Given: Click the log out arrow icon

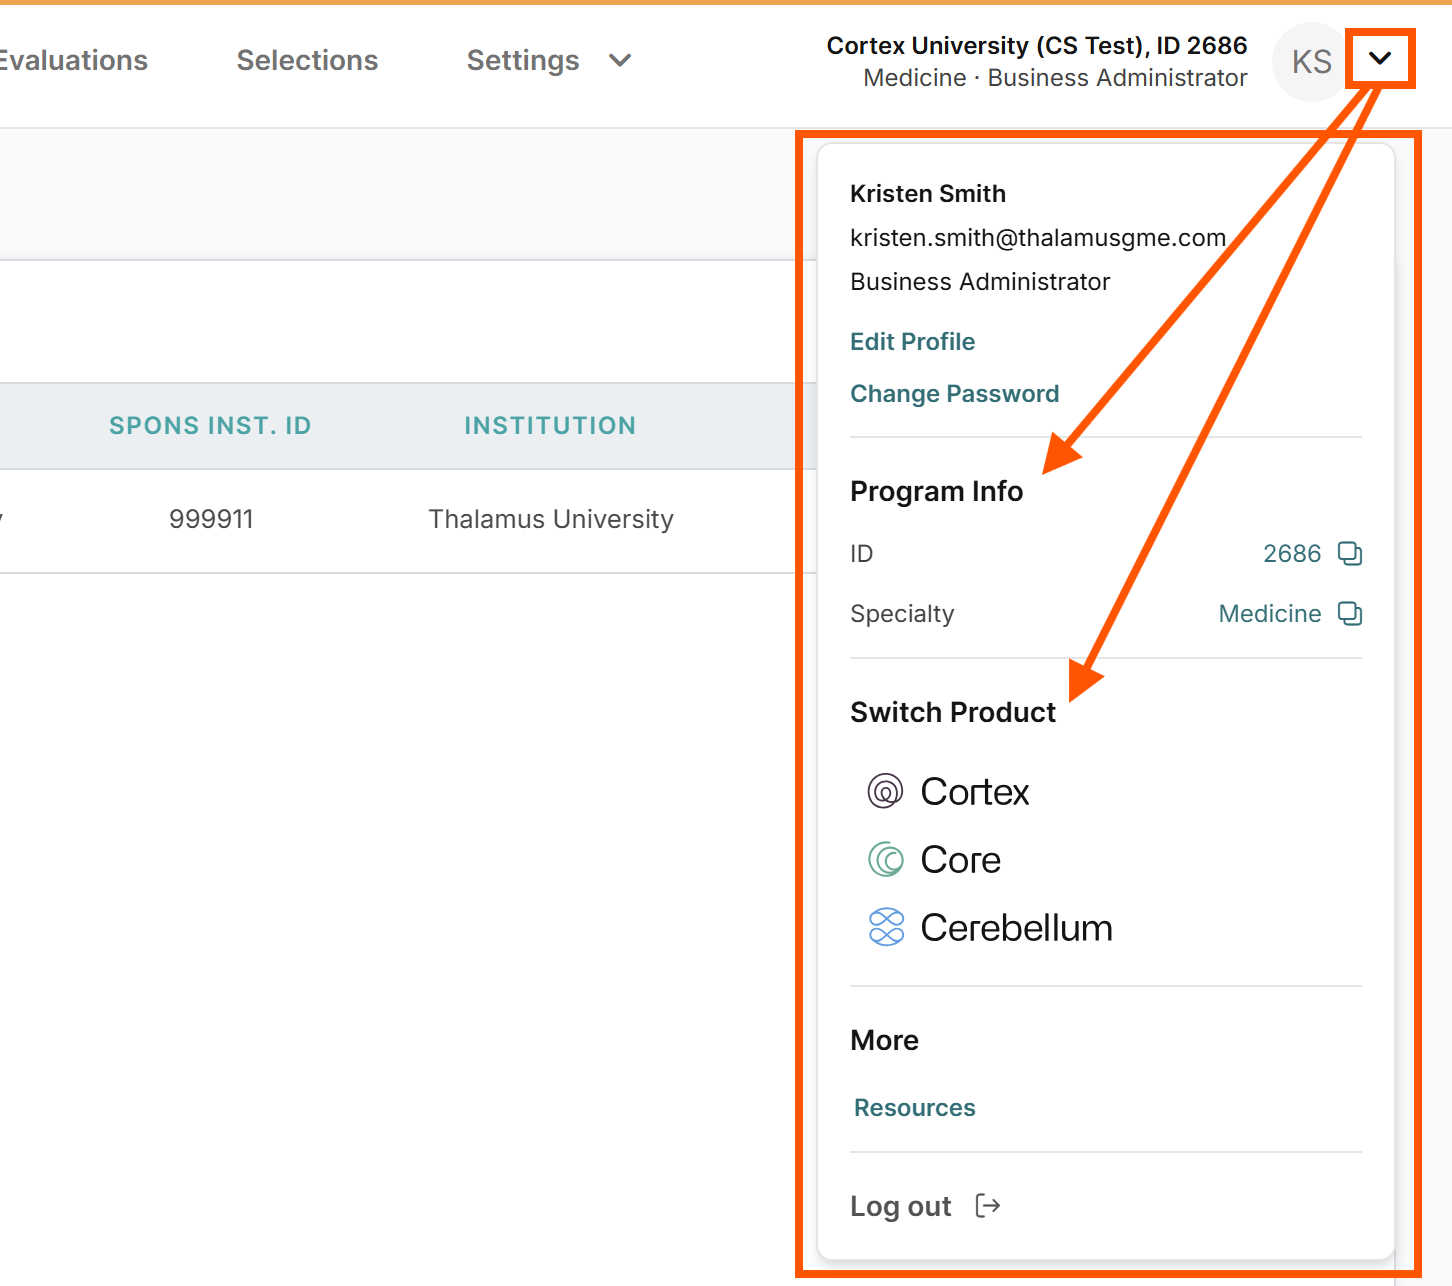Looking at the screenshot, I should [x=988, y=1206].
